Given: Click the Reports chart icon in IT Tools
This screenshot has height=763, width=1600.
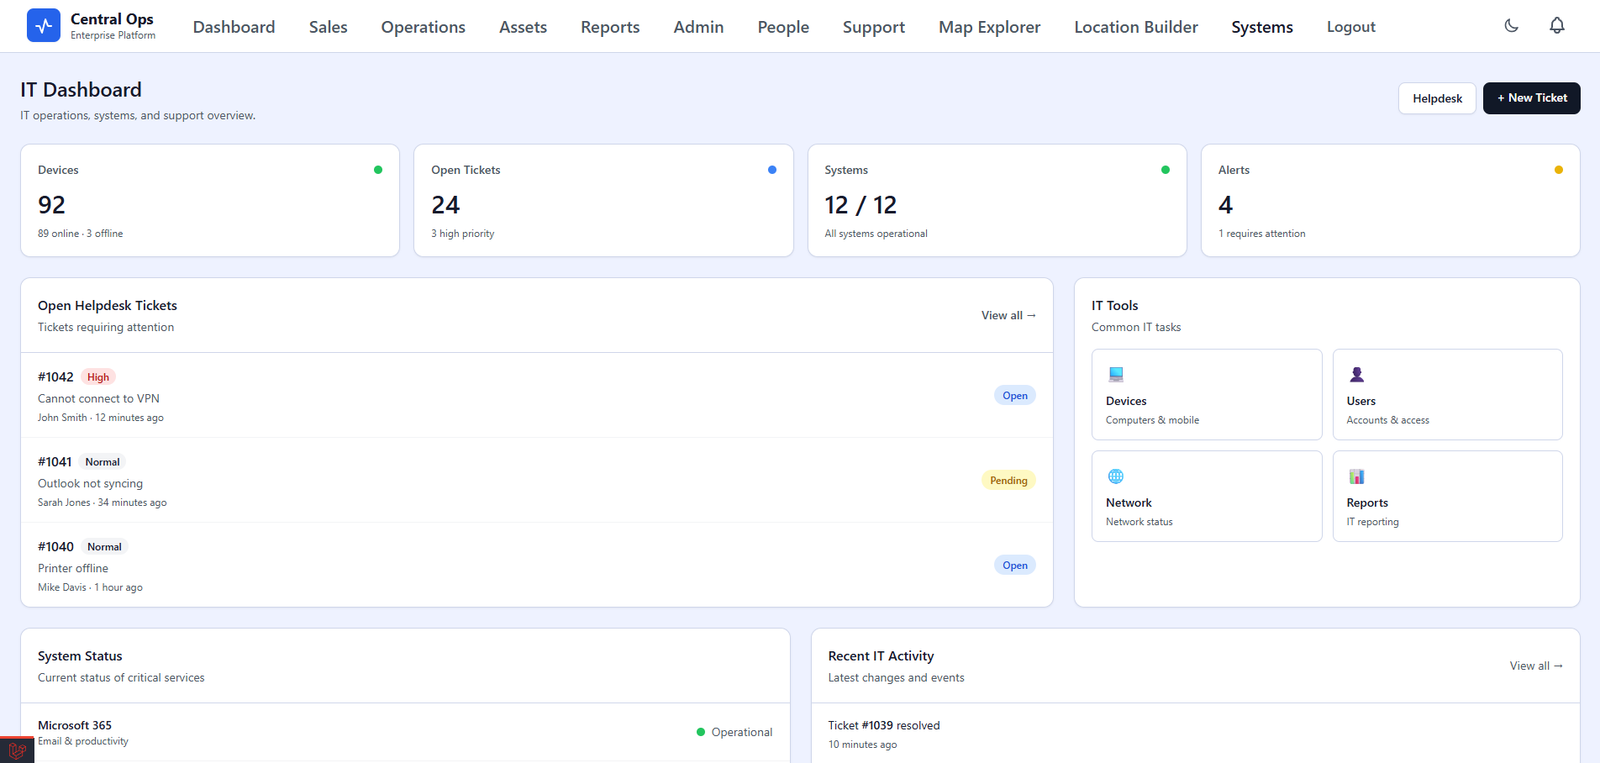Looking at the screenshot, I should tap(1356, 476).
